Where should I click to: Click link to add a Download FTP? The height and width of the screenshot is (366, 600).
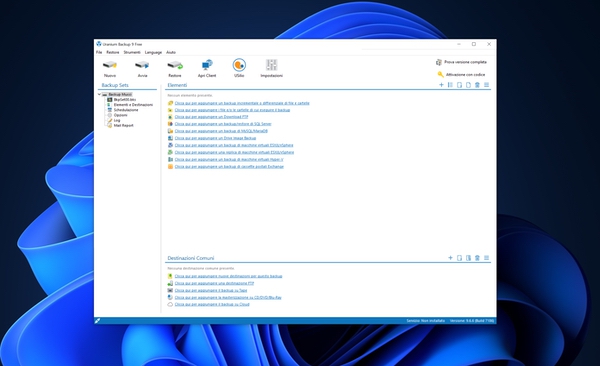[x=211, y=117]
